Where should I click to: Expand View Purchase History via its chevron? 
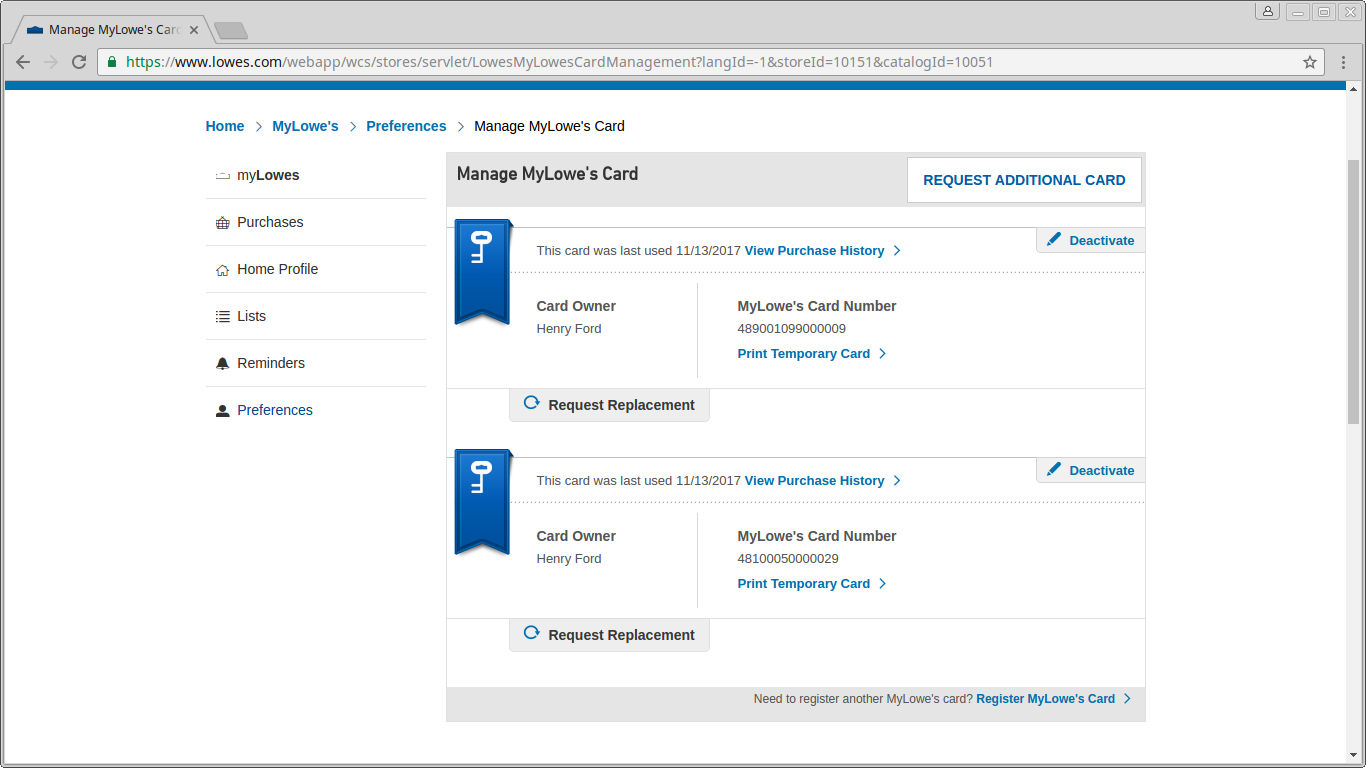(897, 250)
